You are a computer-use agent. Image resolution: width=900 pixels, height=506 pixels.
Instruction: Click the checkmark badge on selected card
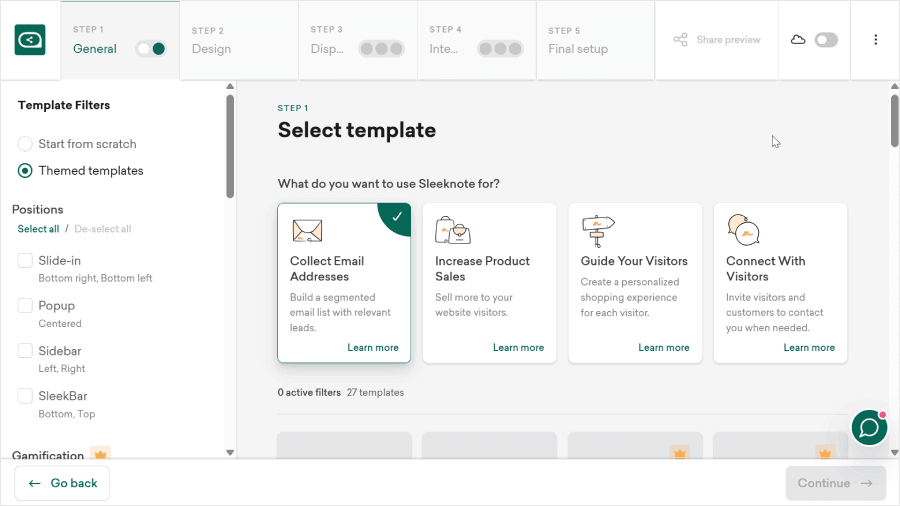pos(397,217)
